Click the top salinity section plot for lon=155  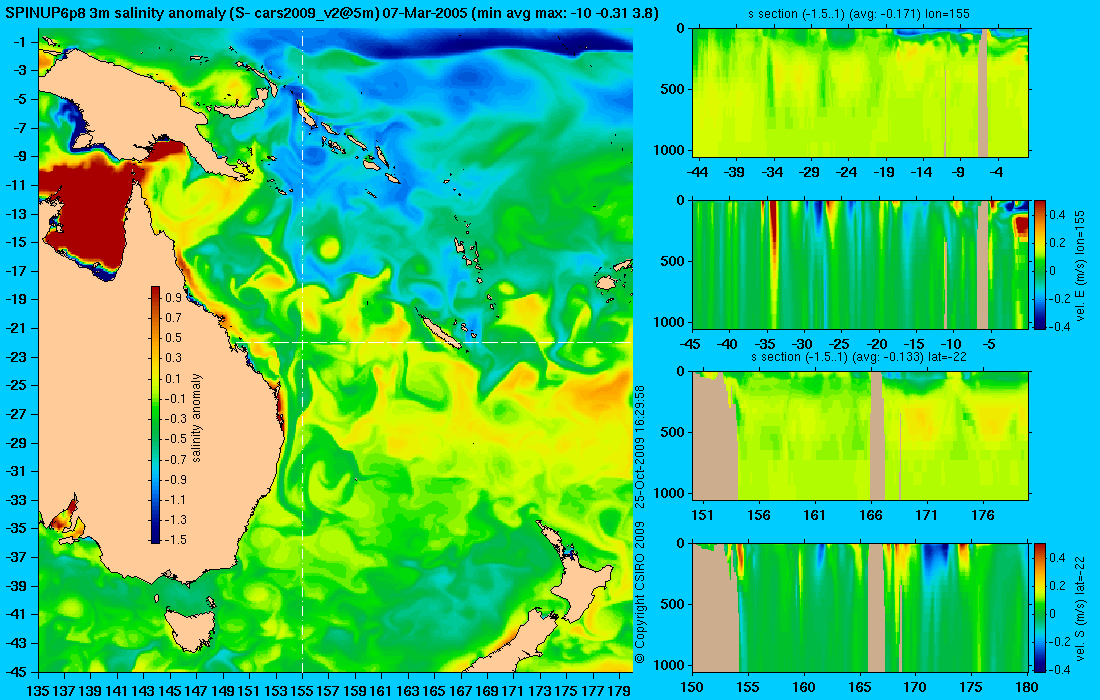click(861, 93)
